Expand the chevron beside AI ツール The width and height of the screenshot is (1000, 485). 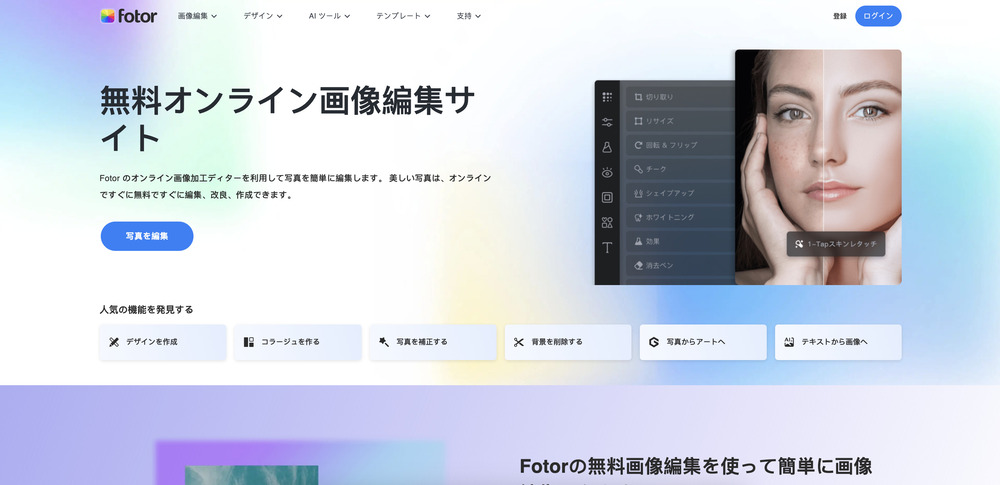click(x=347, y=17)
